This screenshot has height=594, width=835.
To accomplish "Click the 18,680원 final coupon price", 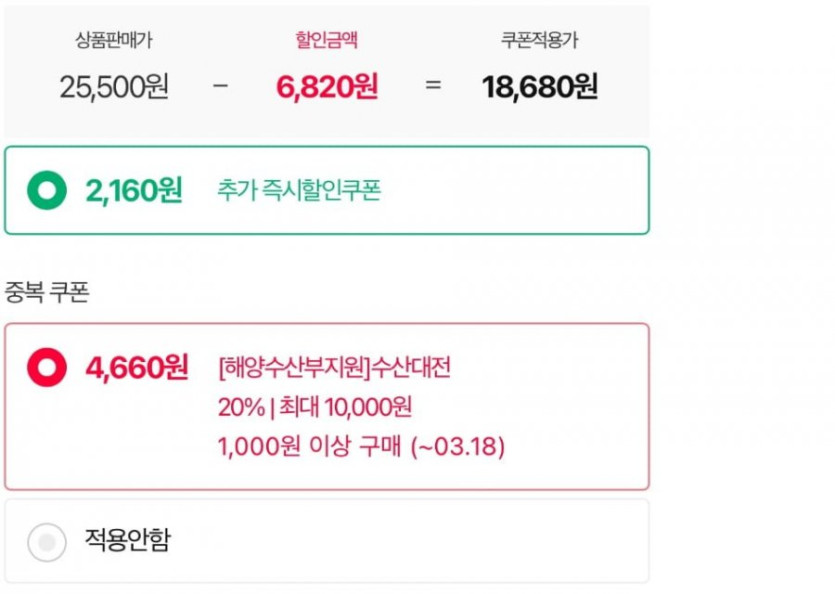I will click(x=540, y=87).
